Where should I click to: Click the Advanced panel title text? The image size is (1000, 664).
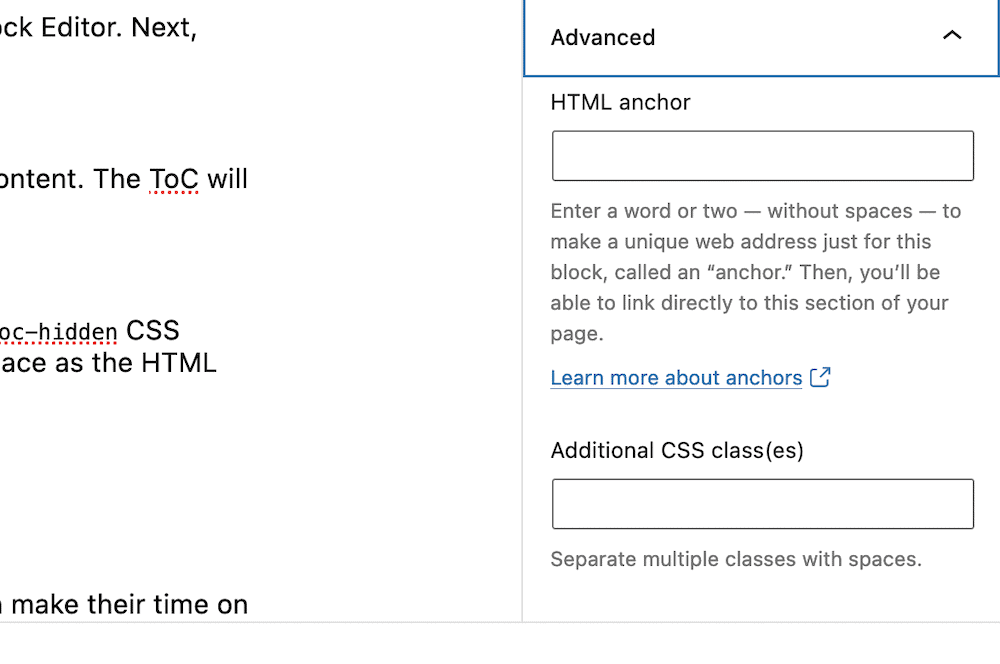tap(603, 38)
